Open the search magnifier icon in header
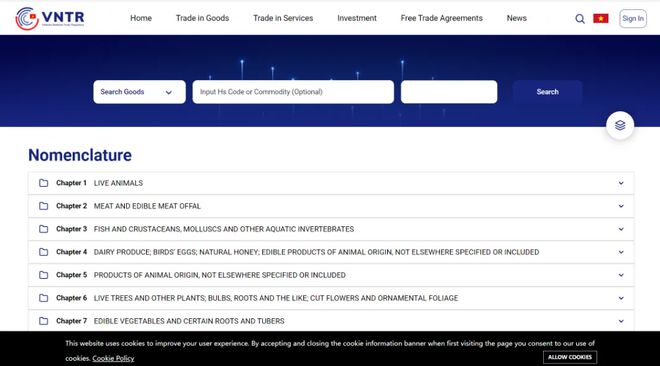This screenshot has width=660, height=366. [580, 19]
